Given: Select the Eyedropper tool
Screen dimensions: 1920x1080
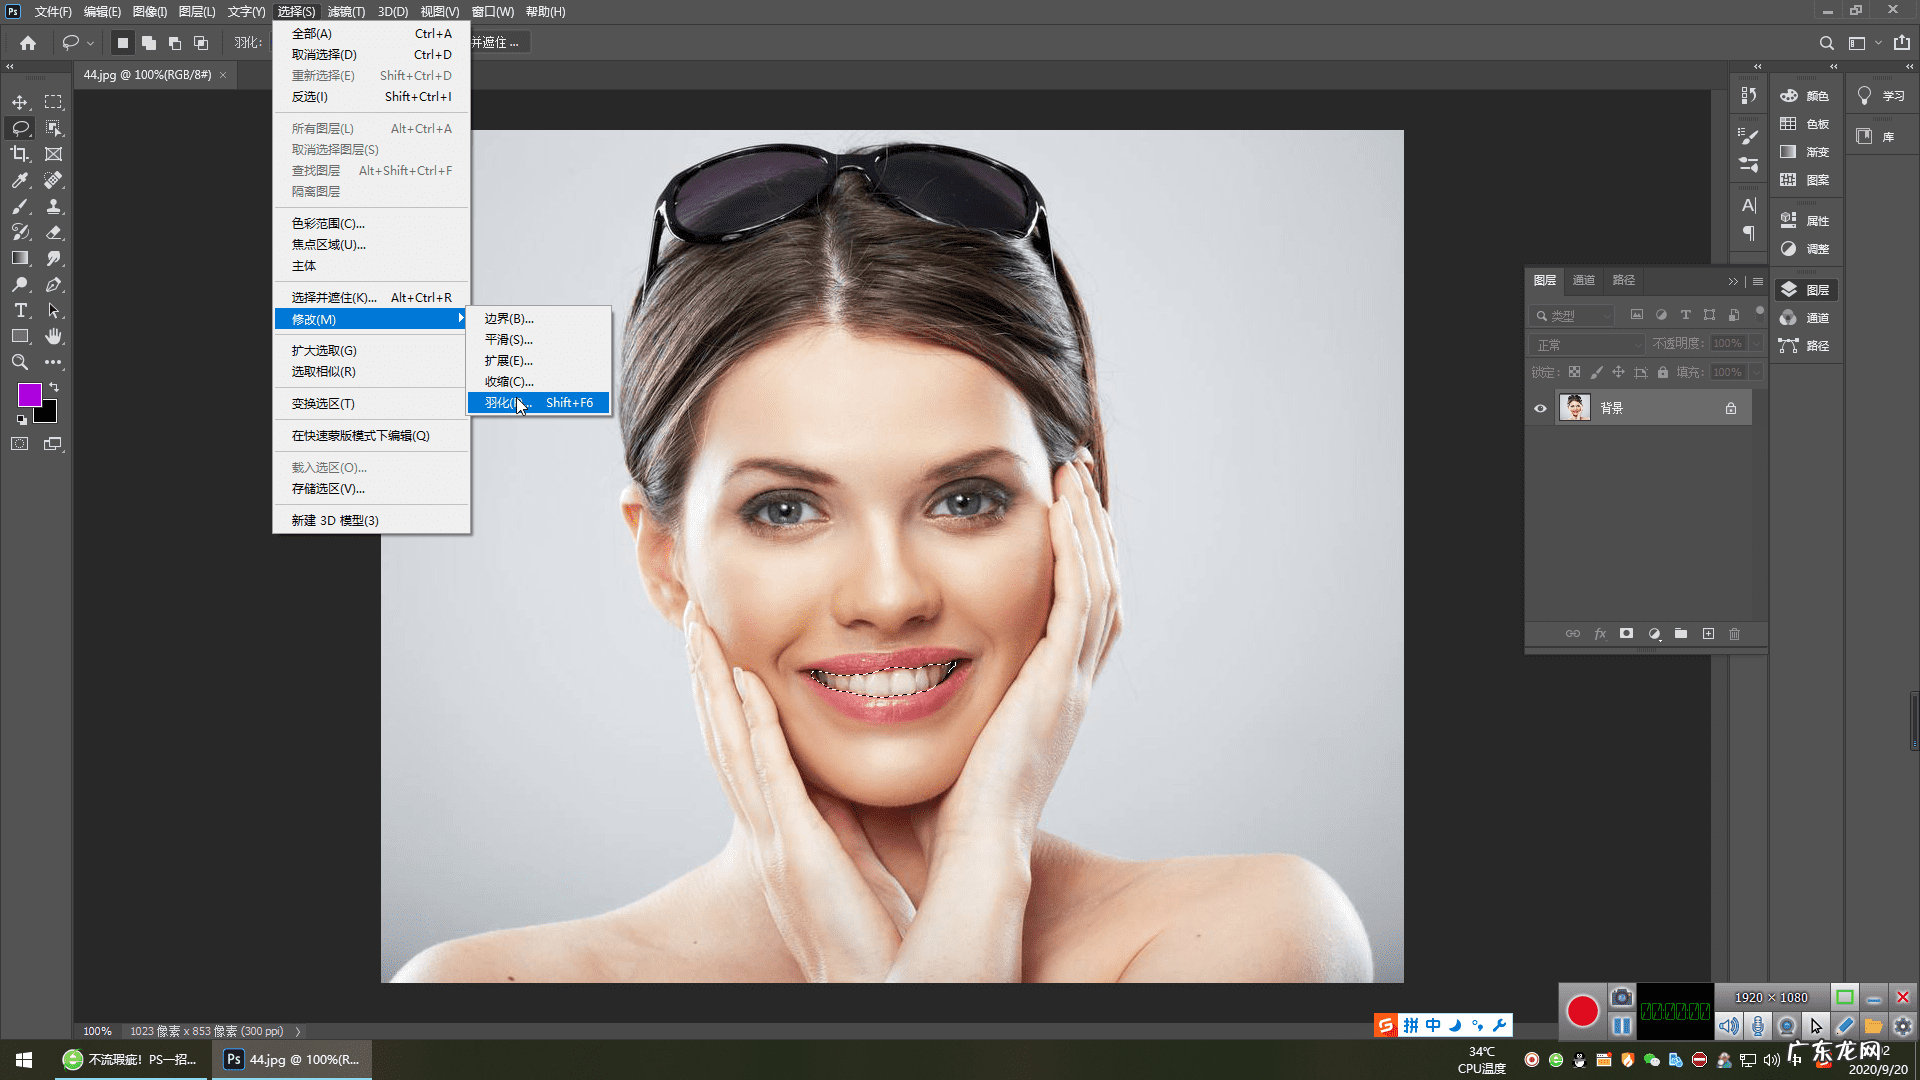Looking at the screenshot, I should coord(20,180).
